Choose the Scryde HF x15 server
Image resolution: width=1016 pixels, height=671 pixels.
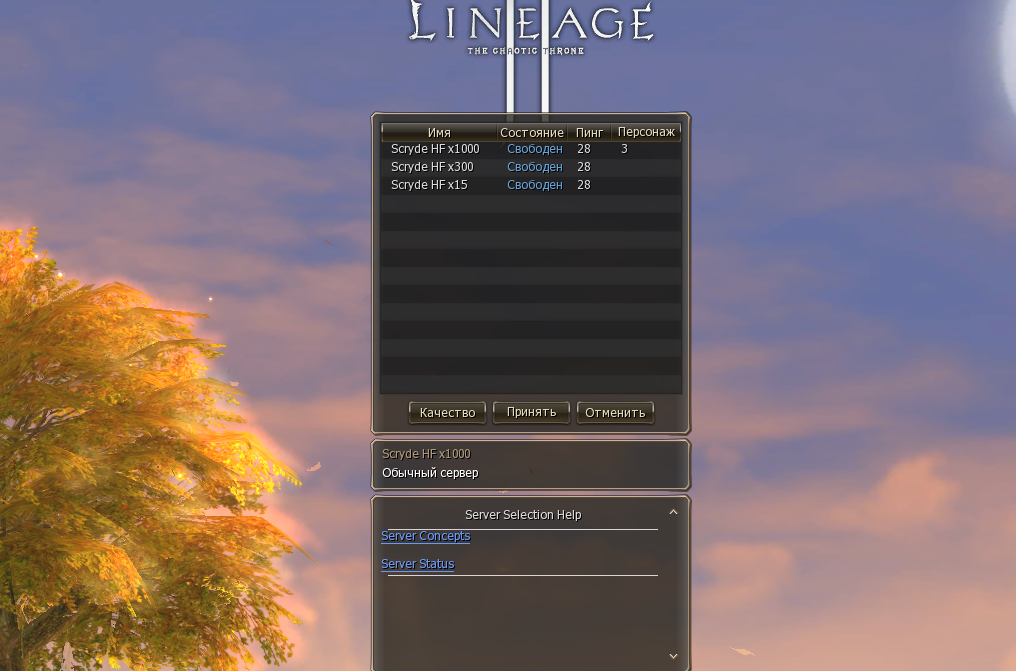click(x=531, y=185)
